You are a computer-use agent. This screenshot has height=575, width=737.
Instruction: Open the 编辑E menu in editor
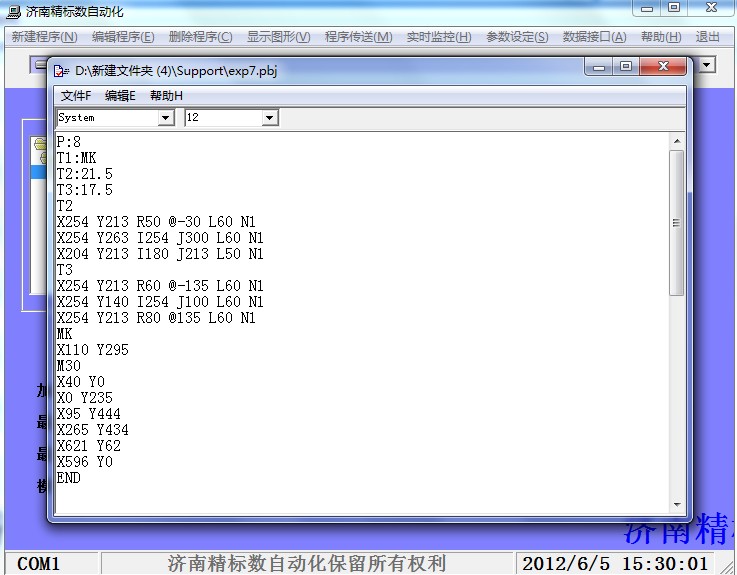(x=120, y=96)
